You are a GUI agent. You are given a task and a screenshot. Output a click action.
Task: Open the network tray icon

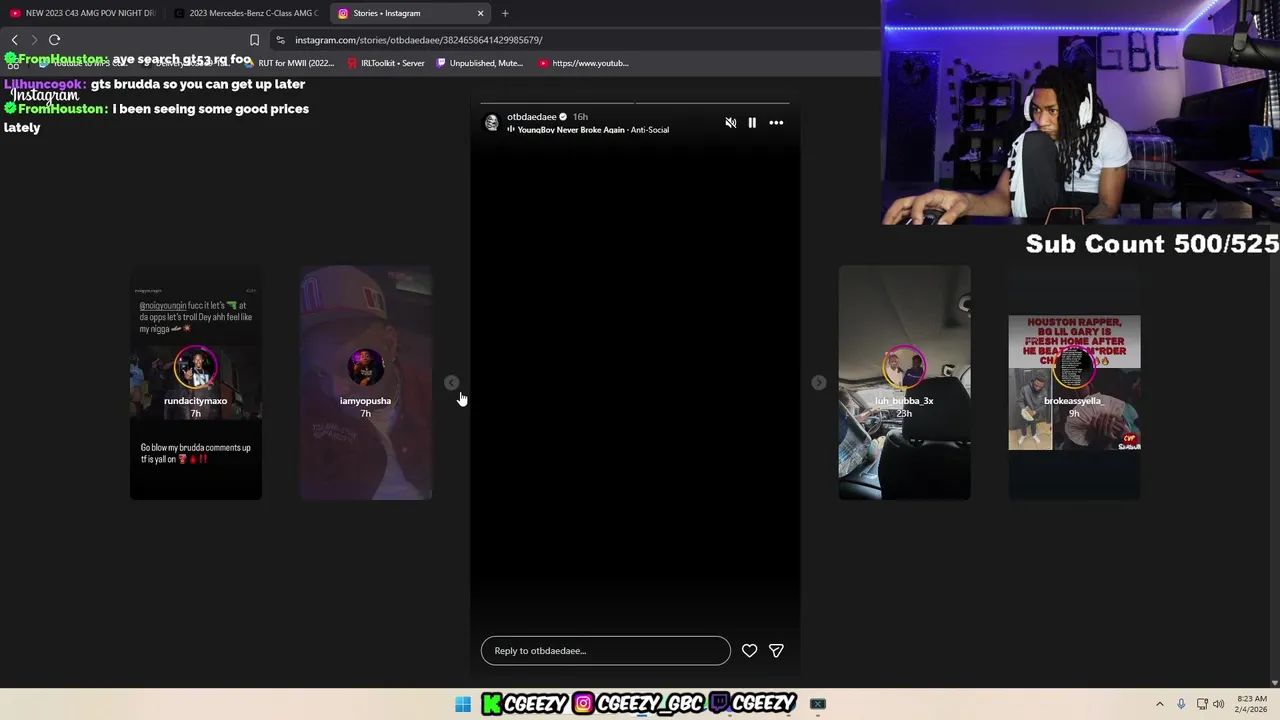coord(1202,704)
